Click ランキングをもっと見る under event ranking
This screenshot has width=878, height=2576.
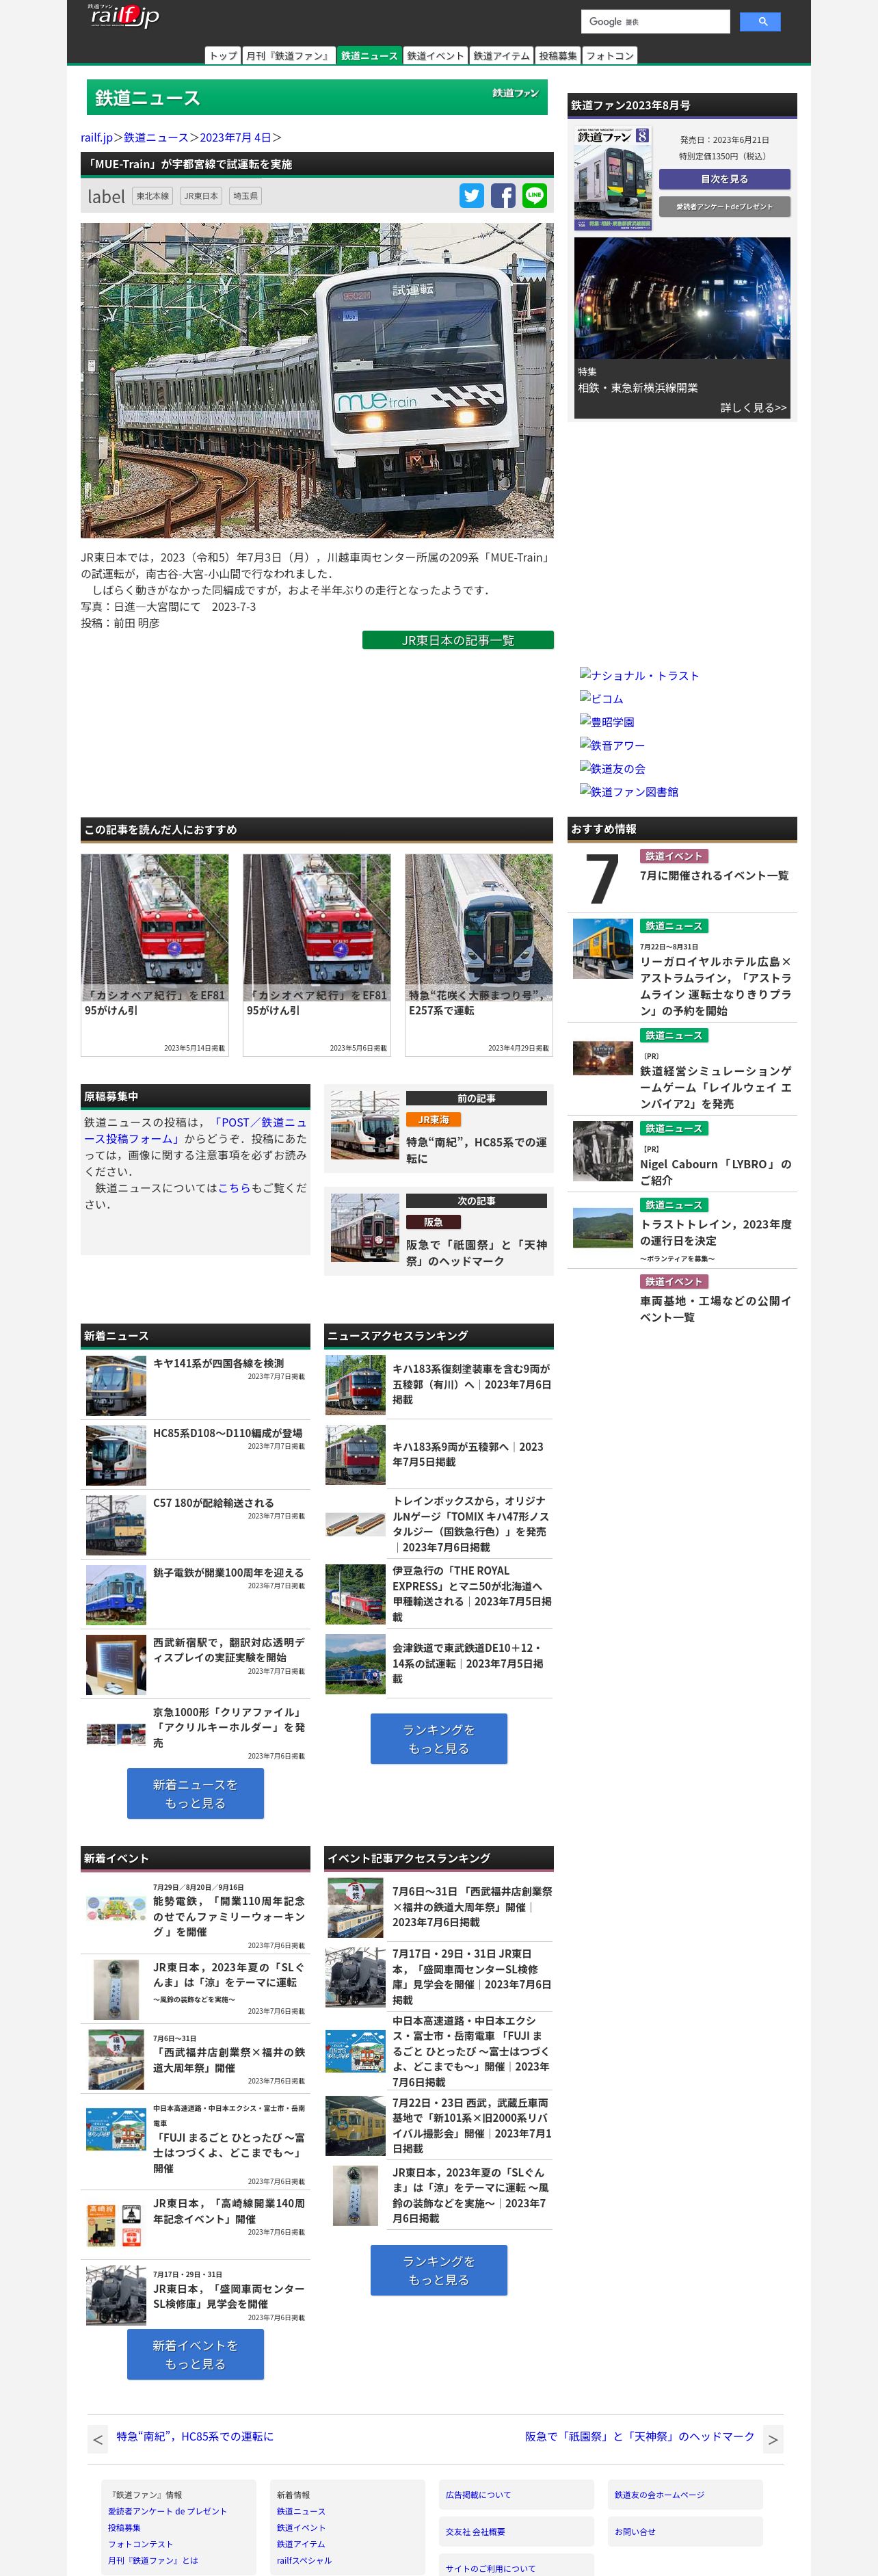pos(439,2270)
